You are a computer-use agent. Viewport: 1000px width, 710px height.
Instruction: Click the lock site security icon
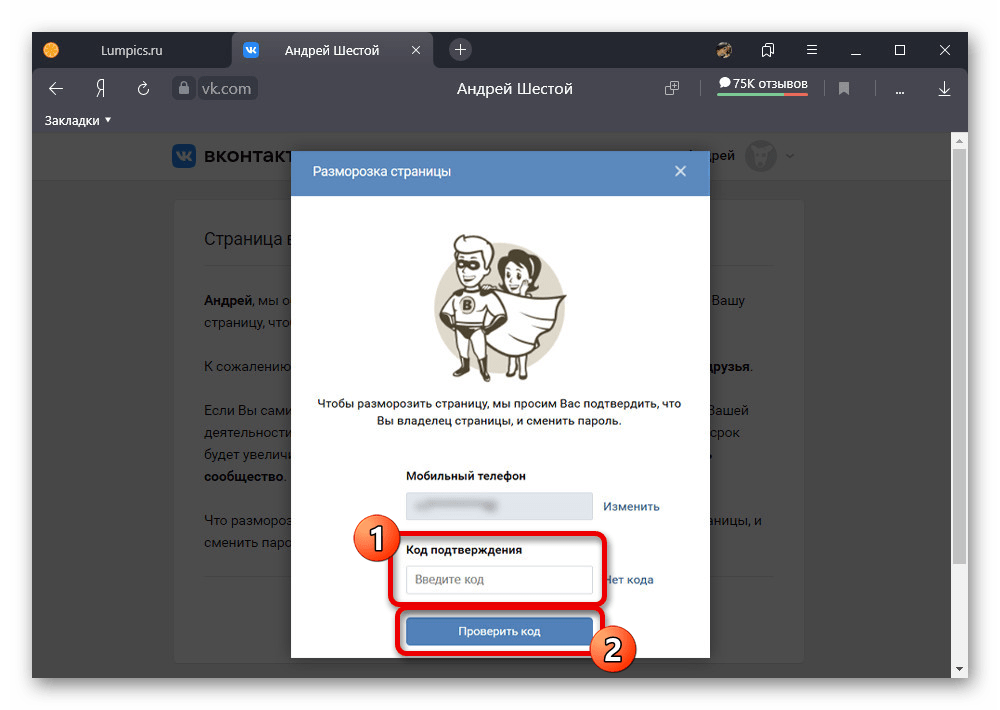tap(184, 88)
